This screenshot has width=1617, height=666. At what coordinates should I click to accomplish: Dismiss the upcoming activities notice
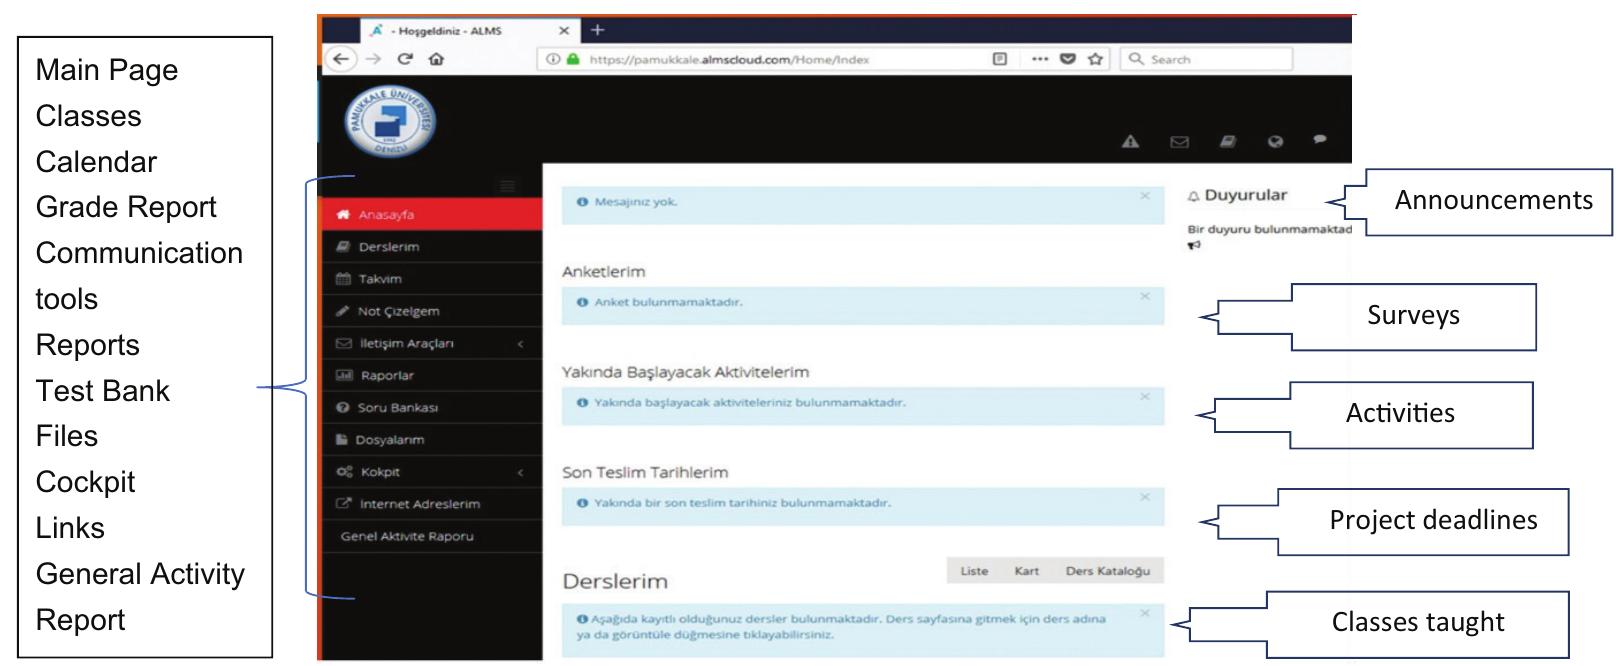coord(1145,396)
